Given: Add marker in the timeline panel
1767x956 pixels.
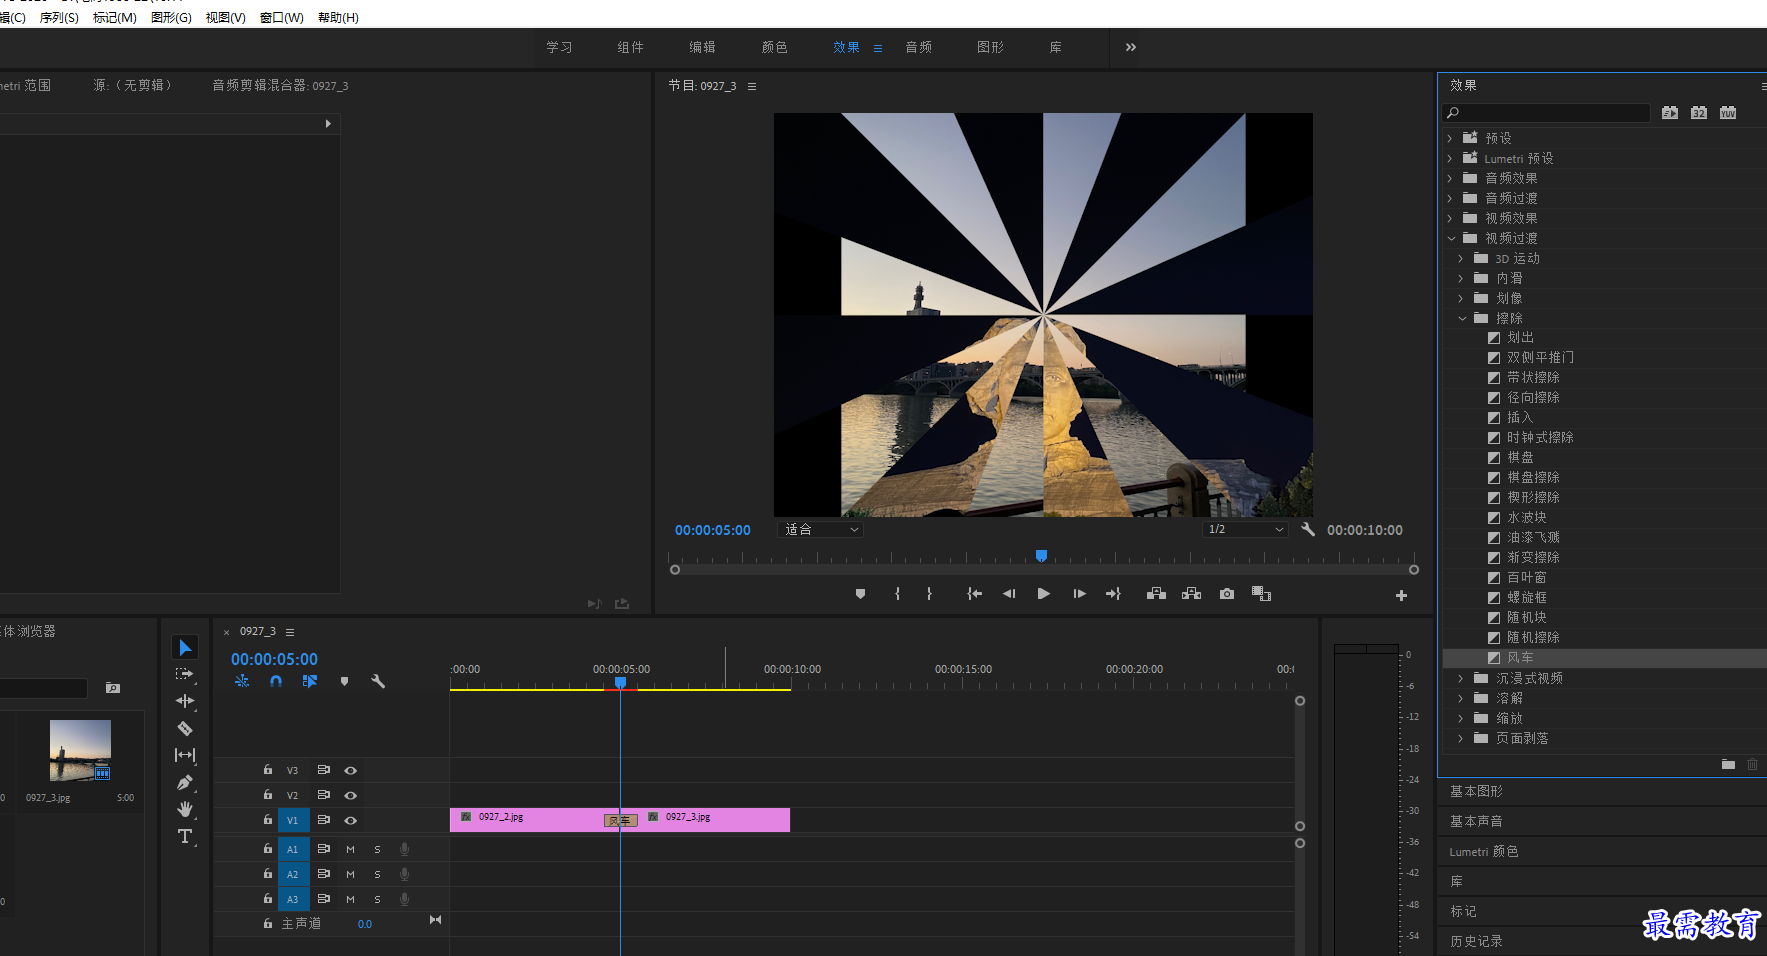Looking at the screenshot, I should click(x=344, y=681).
